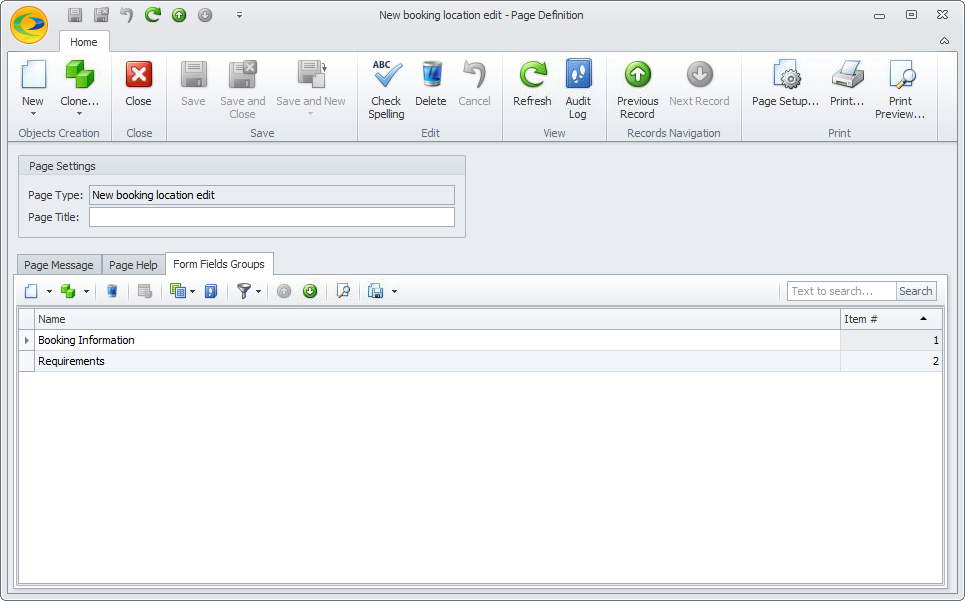Click the Delete trash can in the ribbon
Image resolution: width=965 pixels, height=601 pixels.
tap(431, 74)
